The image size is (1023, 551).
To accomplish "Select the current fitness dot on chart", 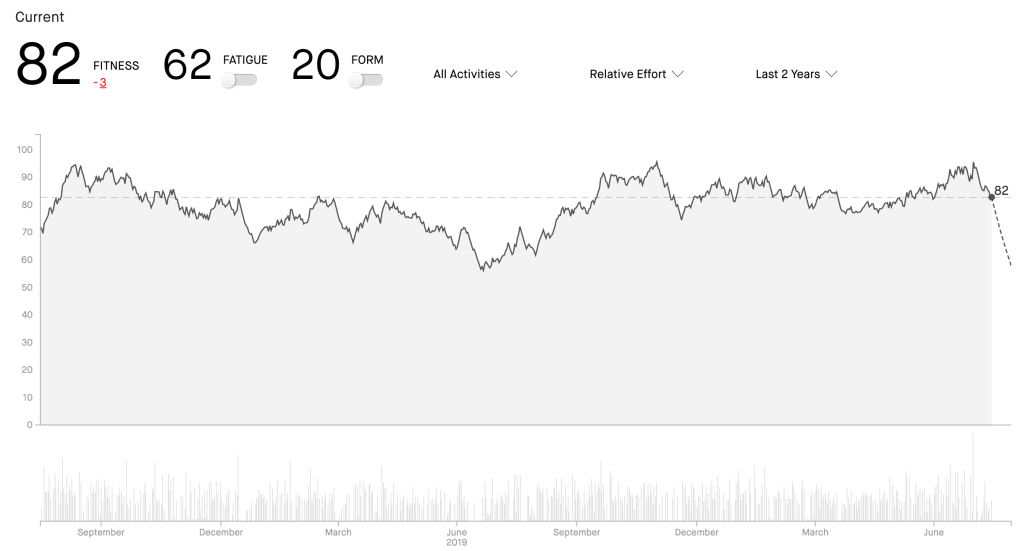I will point(991,197).
